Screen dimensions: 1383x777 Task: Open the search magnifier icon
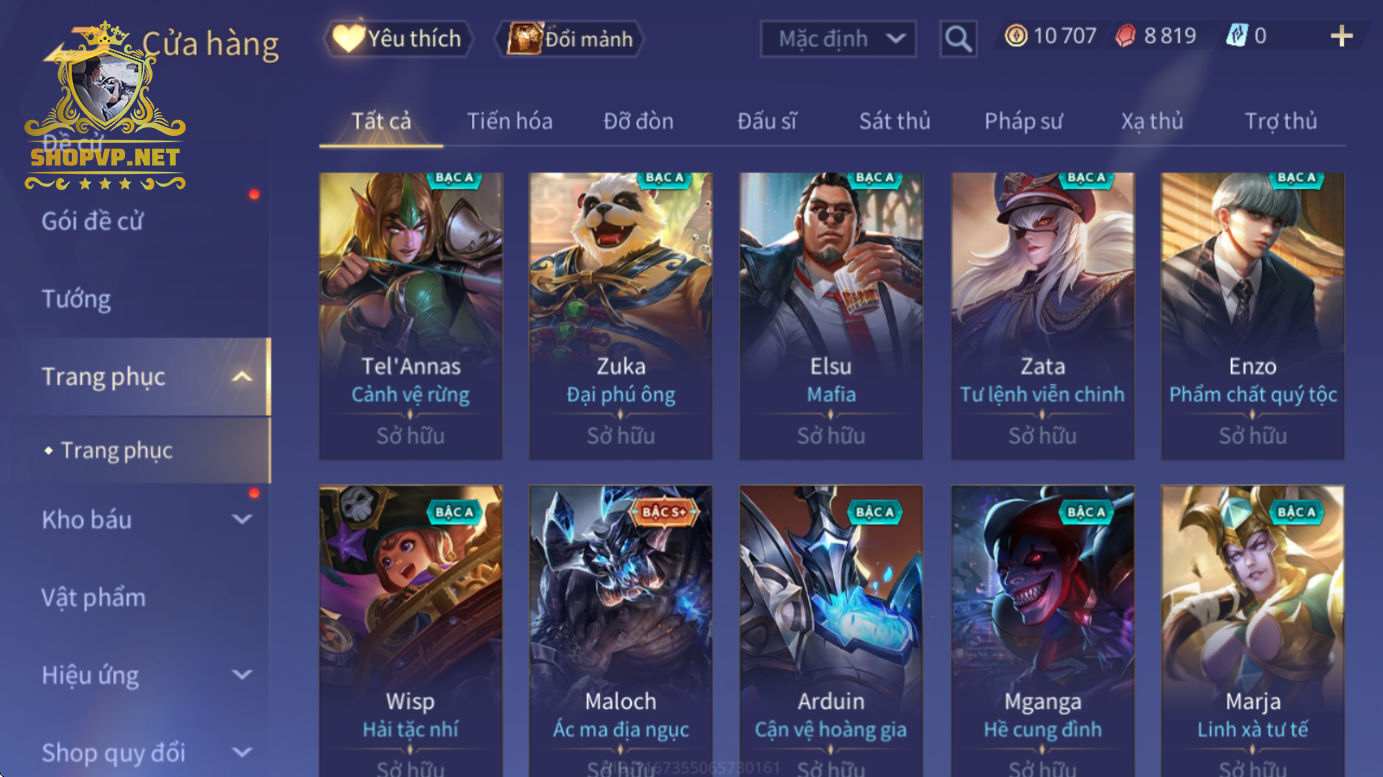[958, 39]
